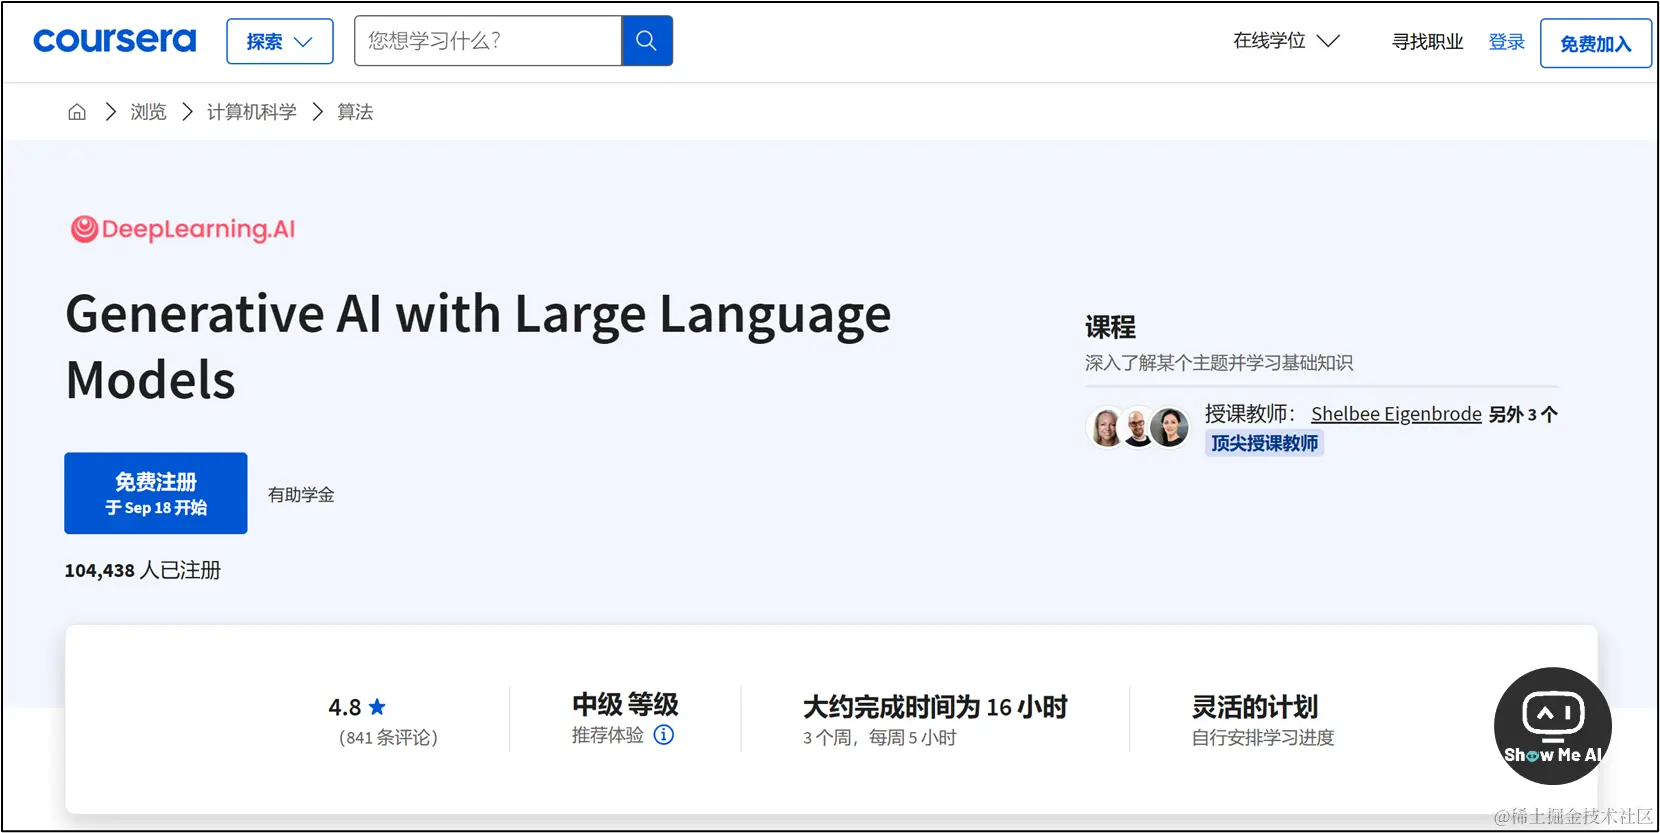Click the 有助学金 financial aid link
Viewport: 1660px width, 833px height.
[x=301, y=495]
